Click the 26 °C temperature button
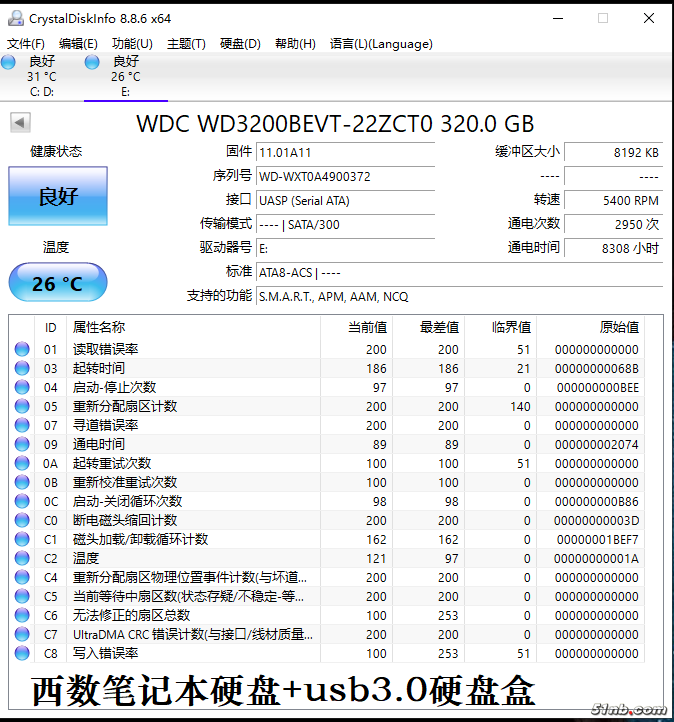This screenshot has width=674, height=722. pos(58,283)
